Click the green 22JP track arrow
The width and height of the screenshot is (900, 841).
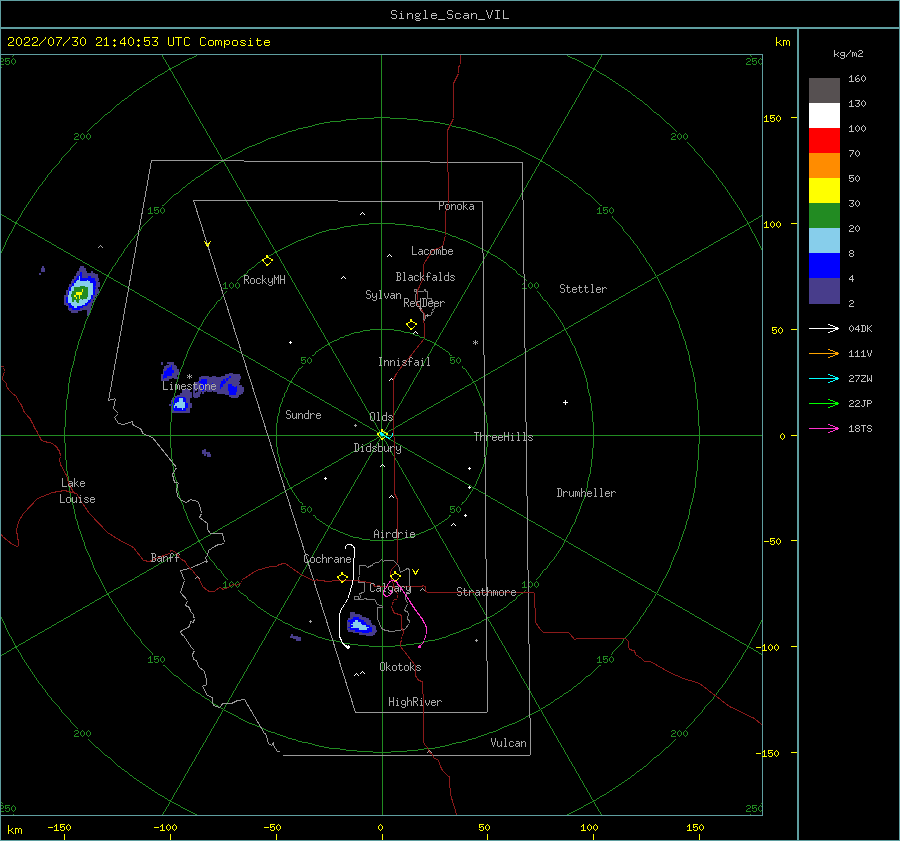(x=824, y=404)
